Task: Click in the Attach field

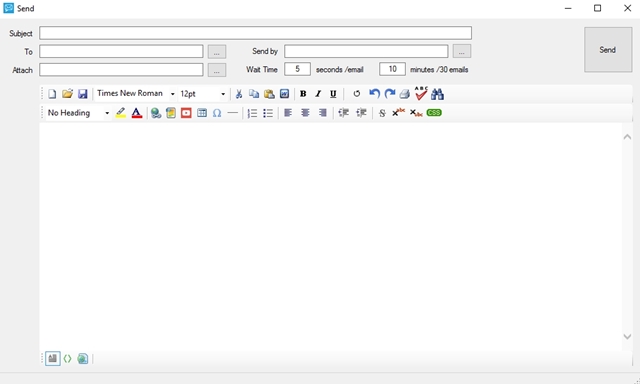Action: [x=121, y=70]
